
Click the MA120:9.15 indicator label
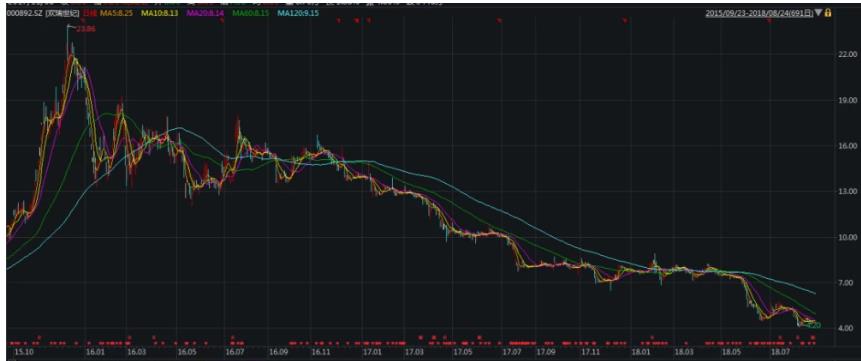pyautogui.click(x=298, y=12)
